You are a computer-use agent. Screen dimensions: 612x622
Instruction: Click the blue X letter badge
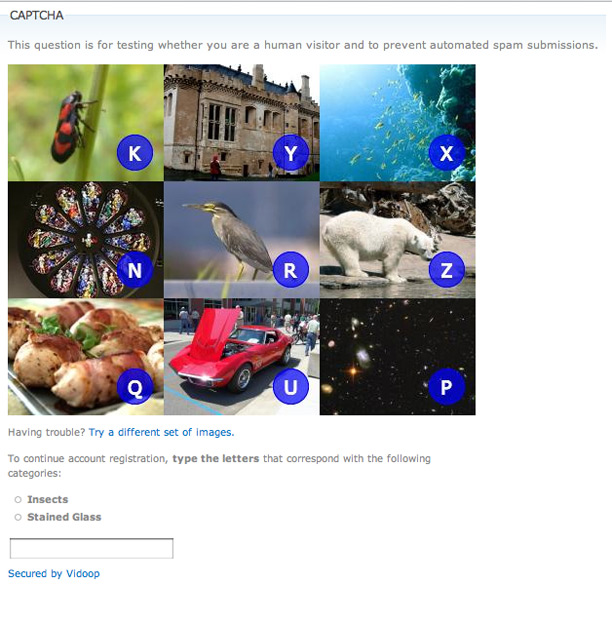tap(447, 153)
